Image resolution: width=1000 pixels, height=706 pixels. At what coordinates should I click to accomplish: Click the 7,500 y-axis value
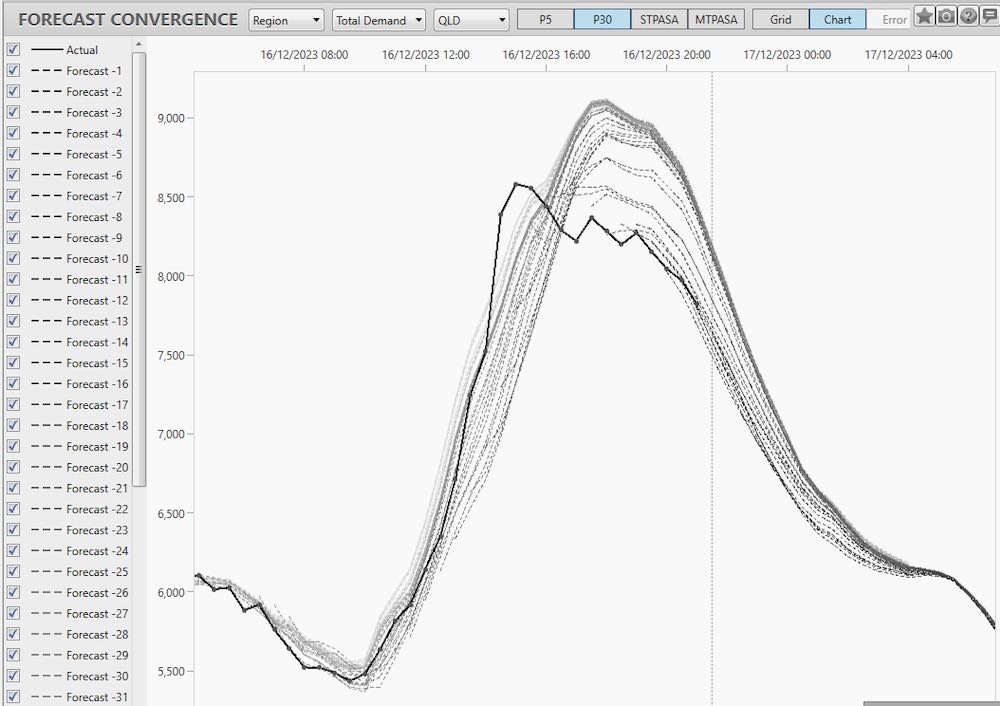171,355
